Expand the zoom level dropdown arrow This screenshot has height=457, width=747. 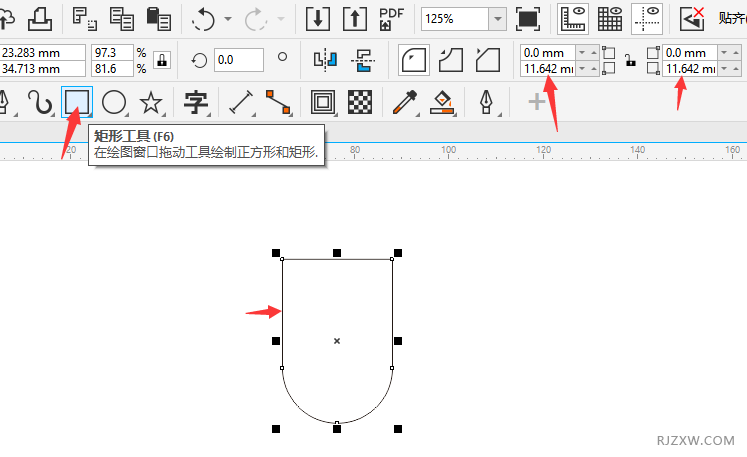coord(498,19)
